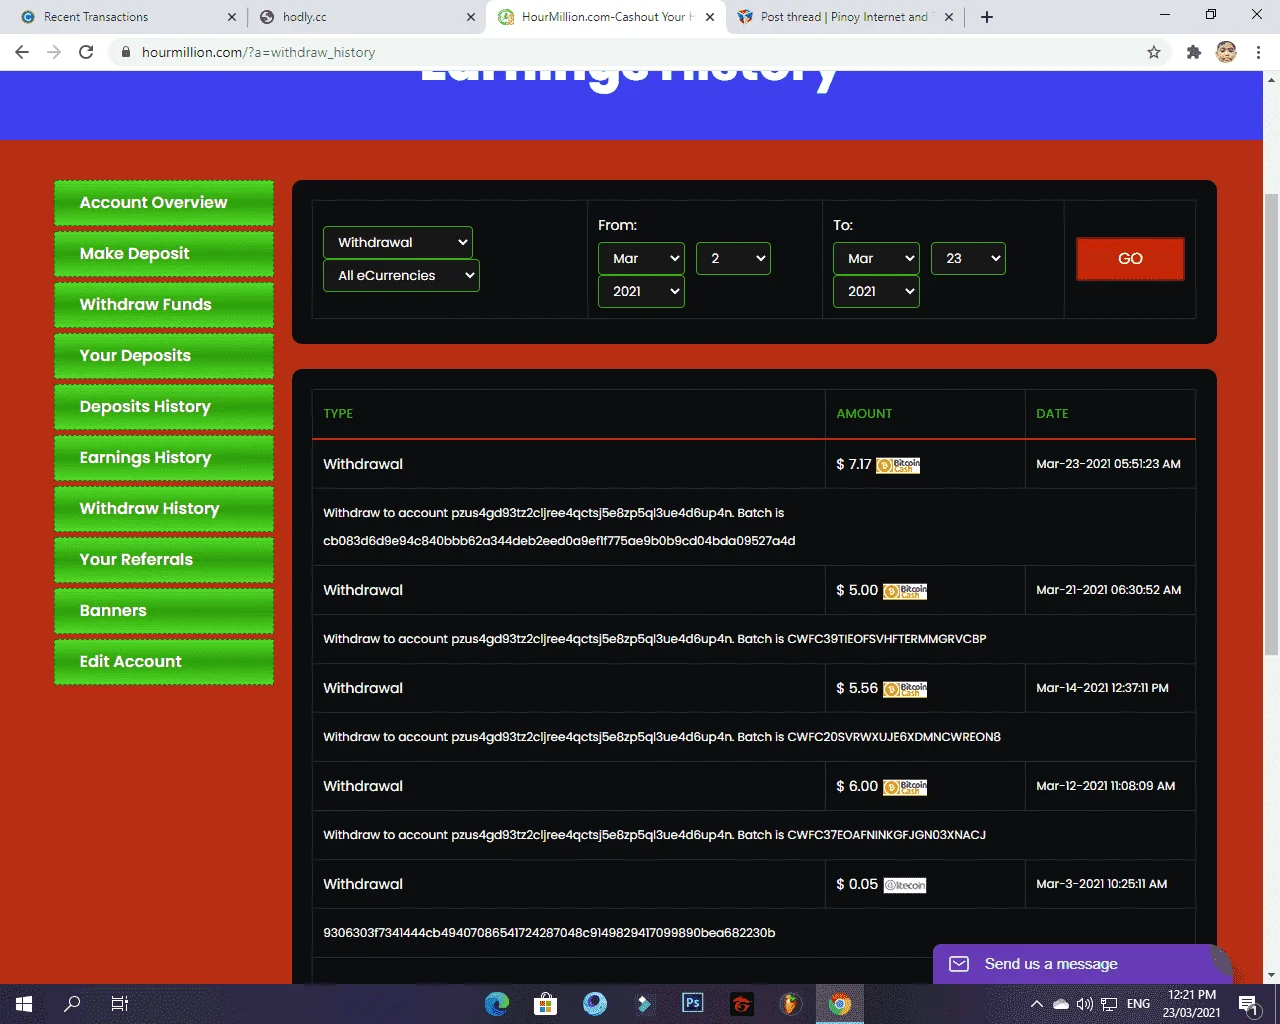1280x1024 pixels.
Task: Open Earnings History from sidebar
Action: 164,458
